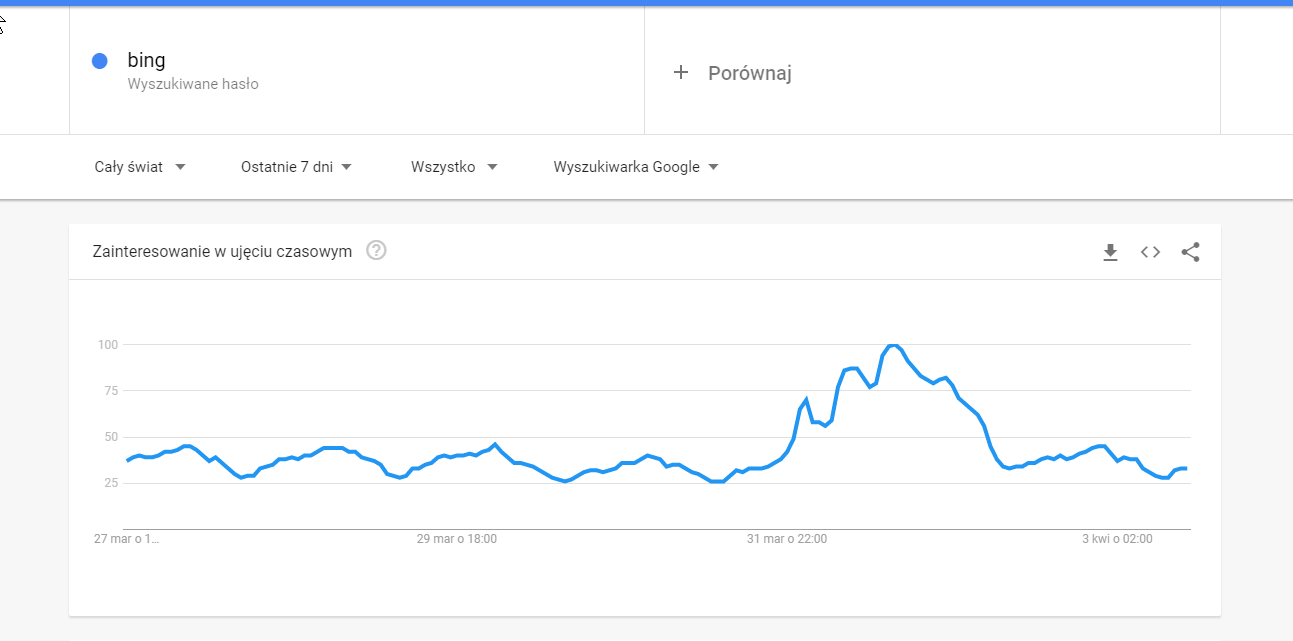The width and height of the screenshot is (1293, 641).
Task: Click the 27 mar axis start label
Action: coord(126,539)
